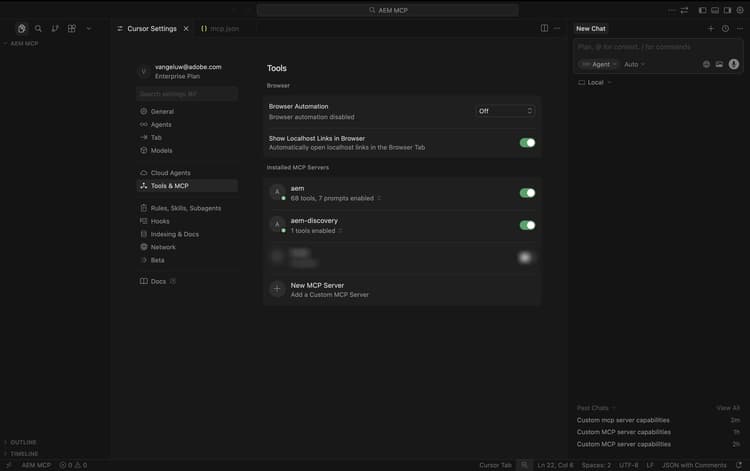Toggle the primary sidebar layout icon

coord(702,10)
